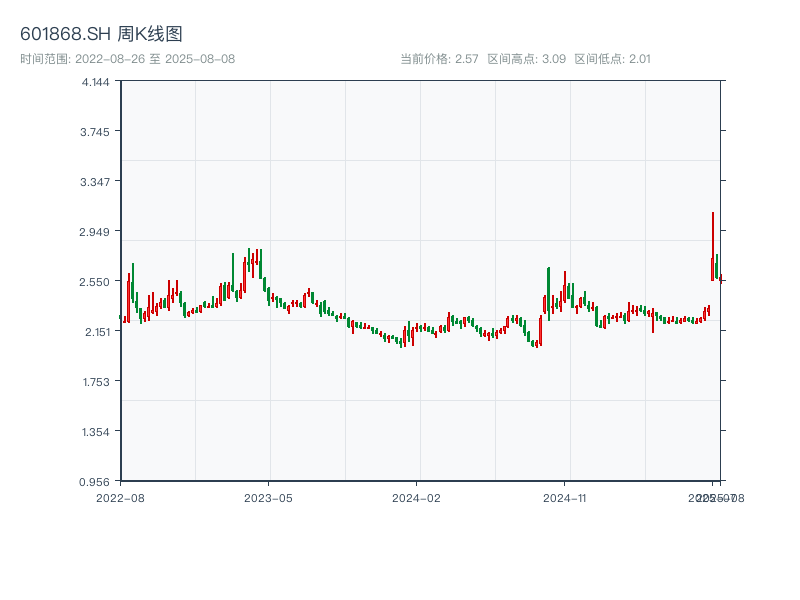Click the y-axis label 4.144
Screen dimensions: 800x600
pos(95,82)
